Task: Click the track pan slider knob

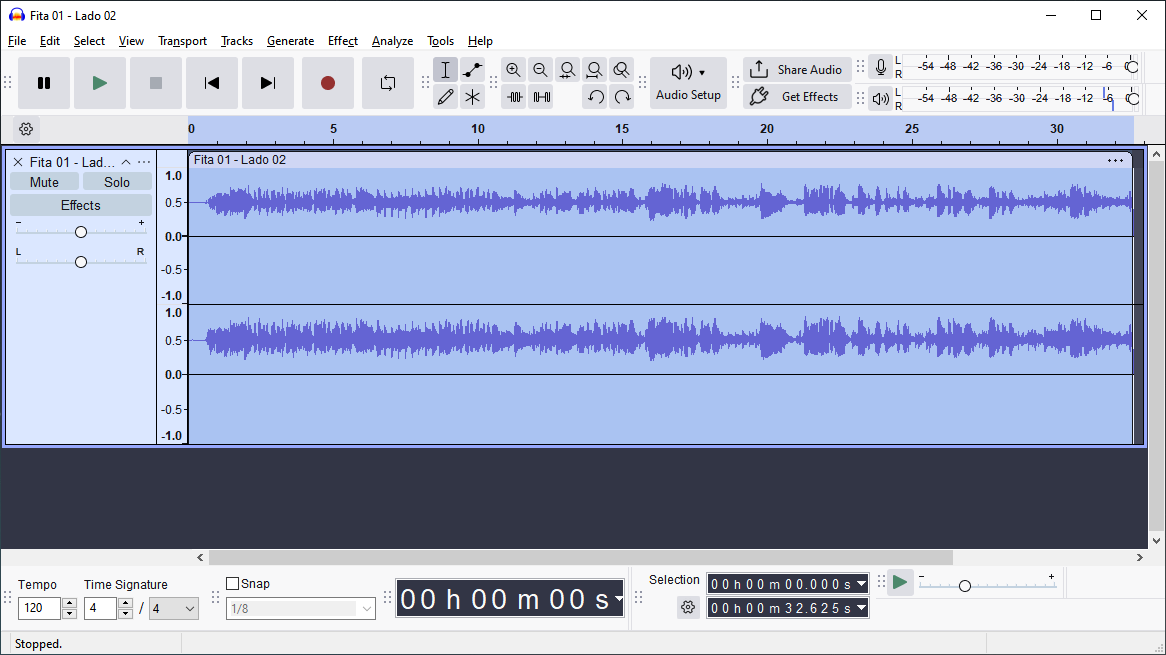Action: click(x=81, y=262)
